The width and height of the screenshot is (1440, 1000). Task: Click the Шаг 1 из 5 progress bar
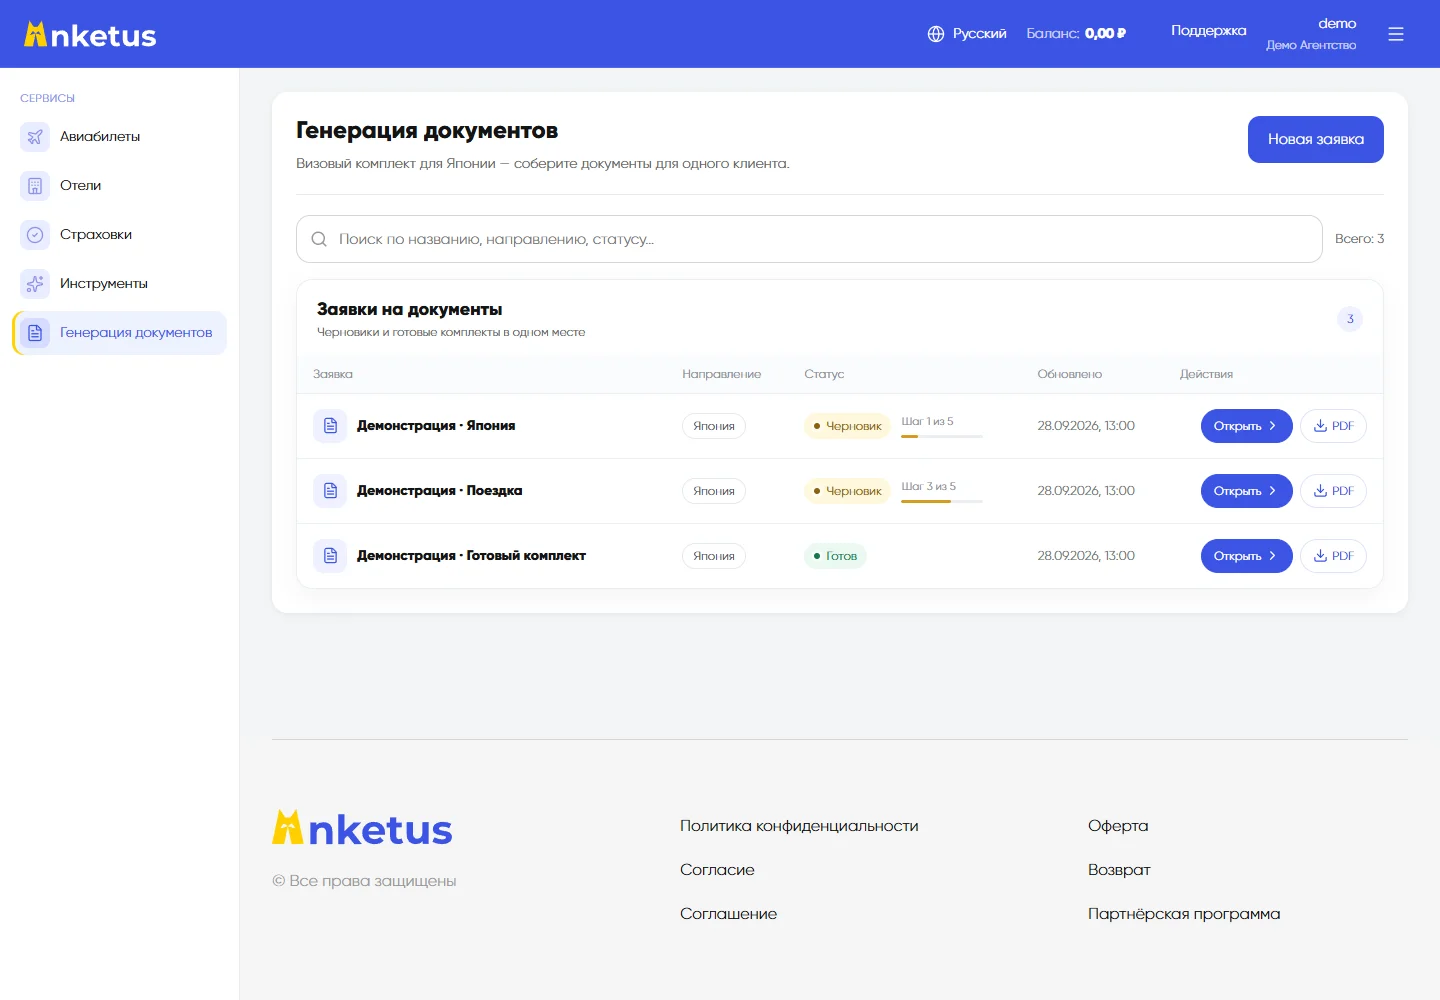(x=942, y=436)
